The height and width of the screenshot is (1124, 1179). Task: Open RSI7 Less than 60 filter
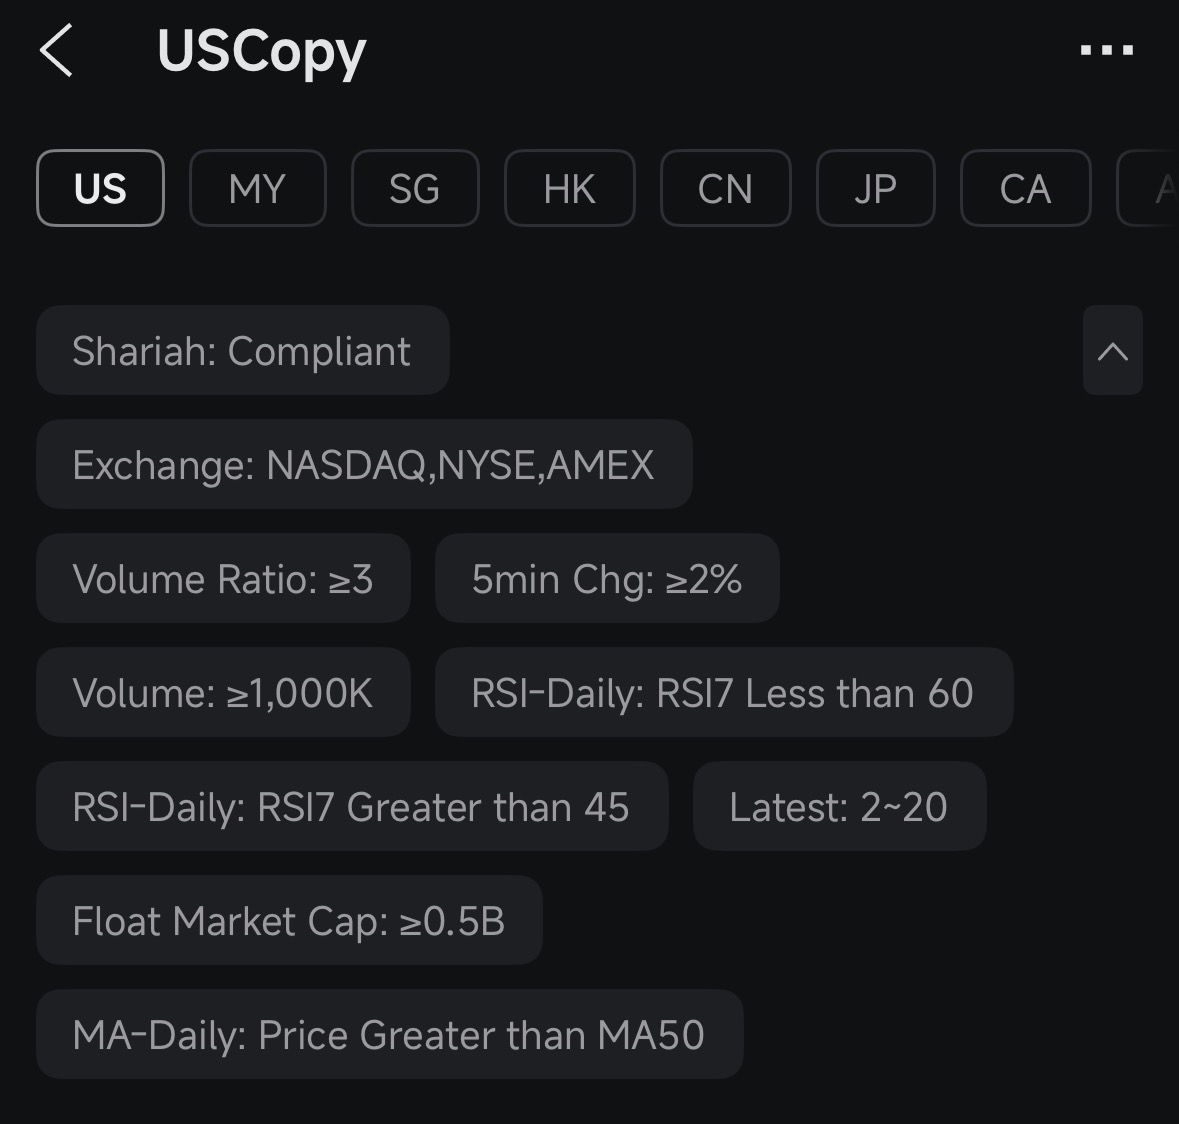pos(724,692)
